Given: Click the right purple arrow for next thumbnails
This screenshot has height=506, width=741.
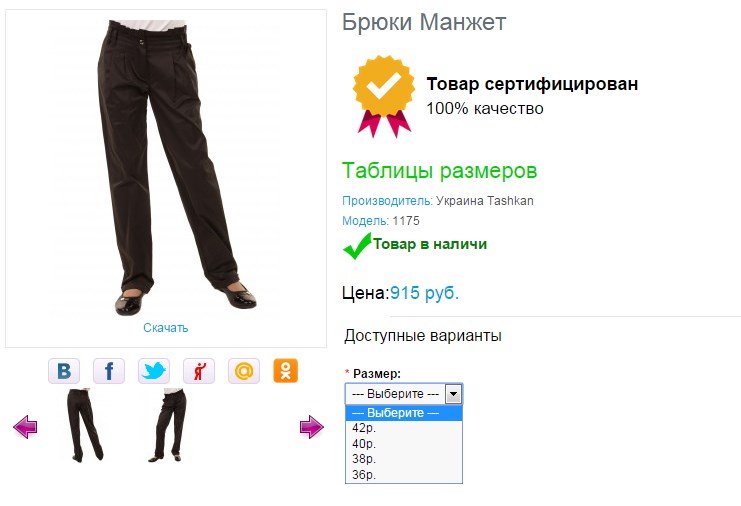Looking at the screenshot, I should pos(311,427).
